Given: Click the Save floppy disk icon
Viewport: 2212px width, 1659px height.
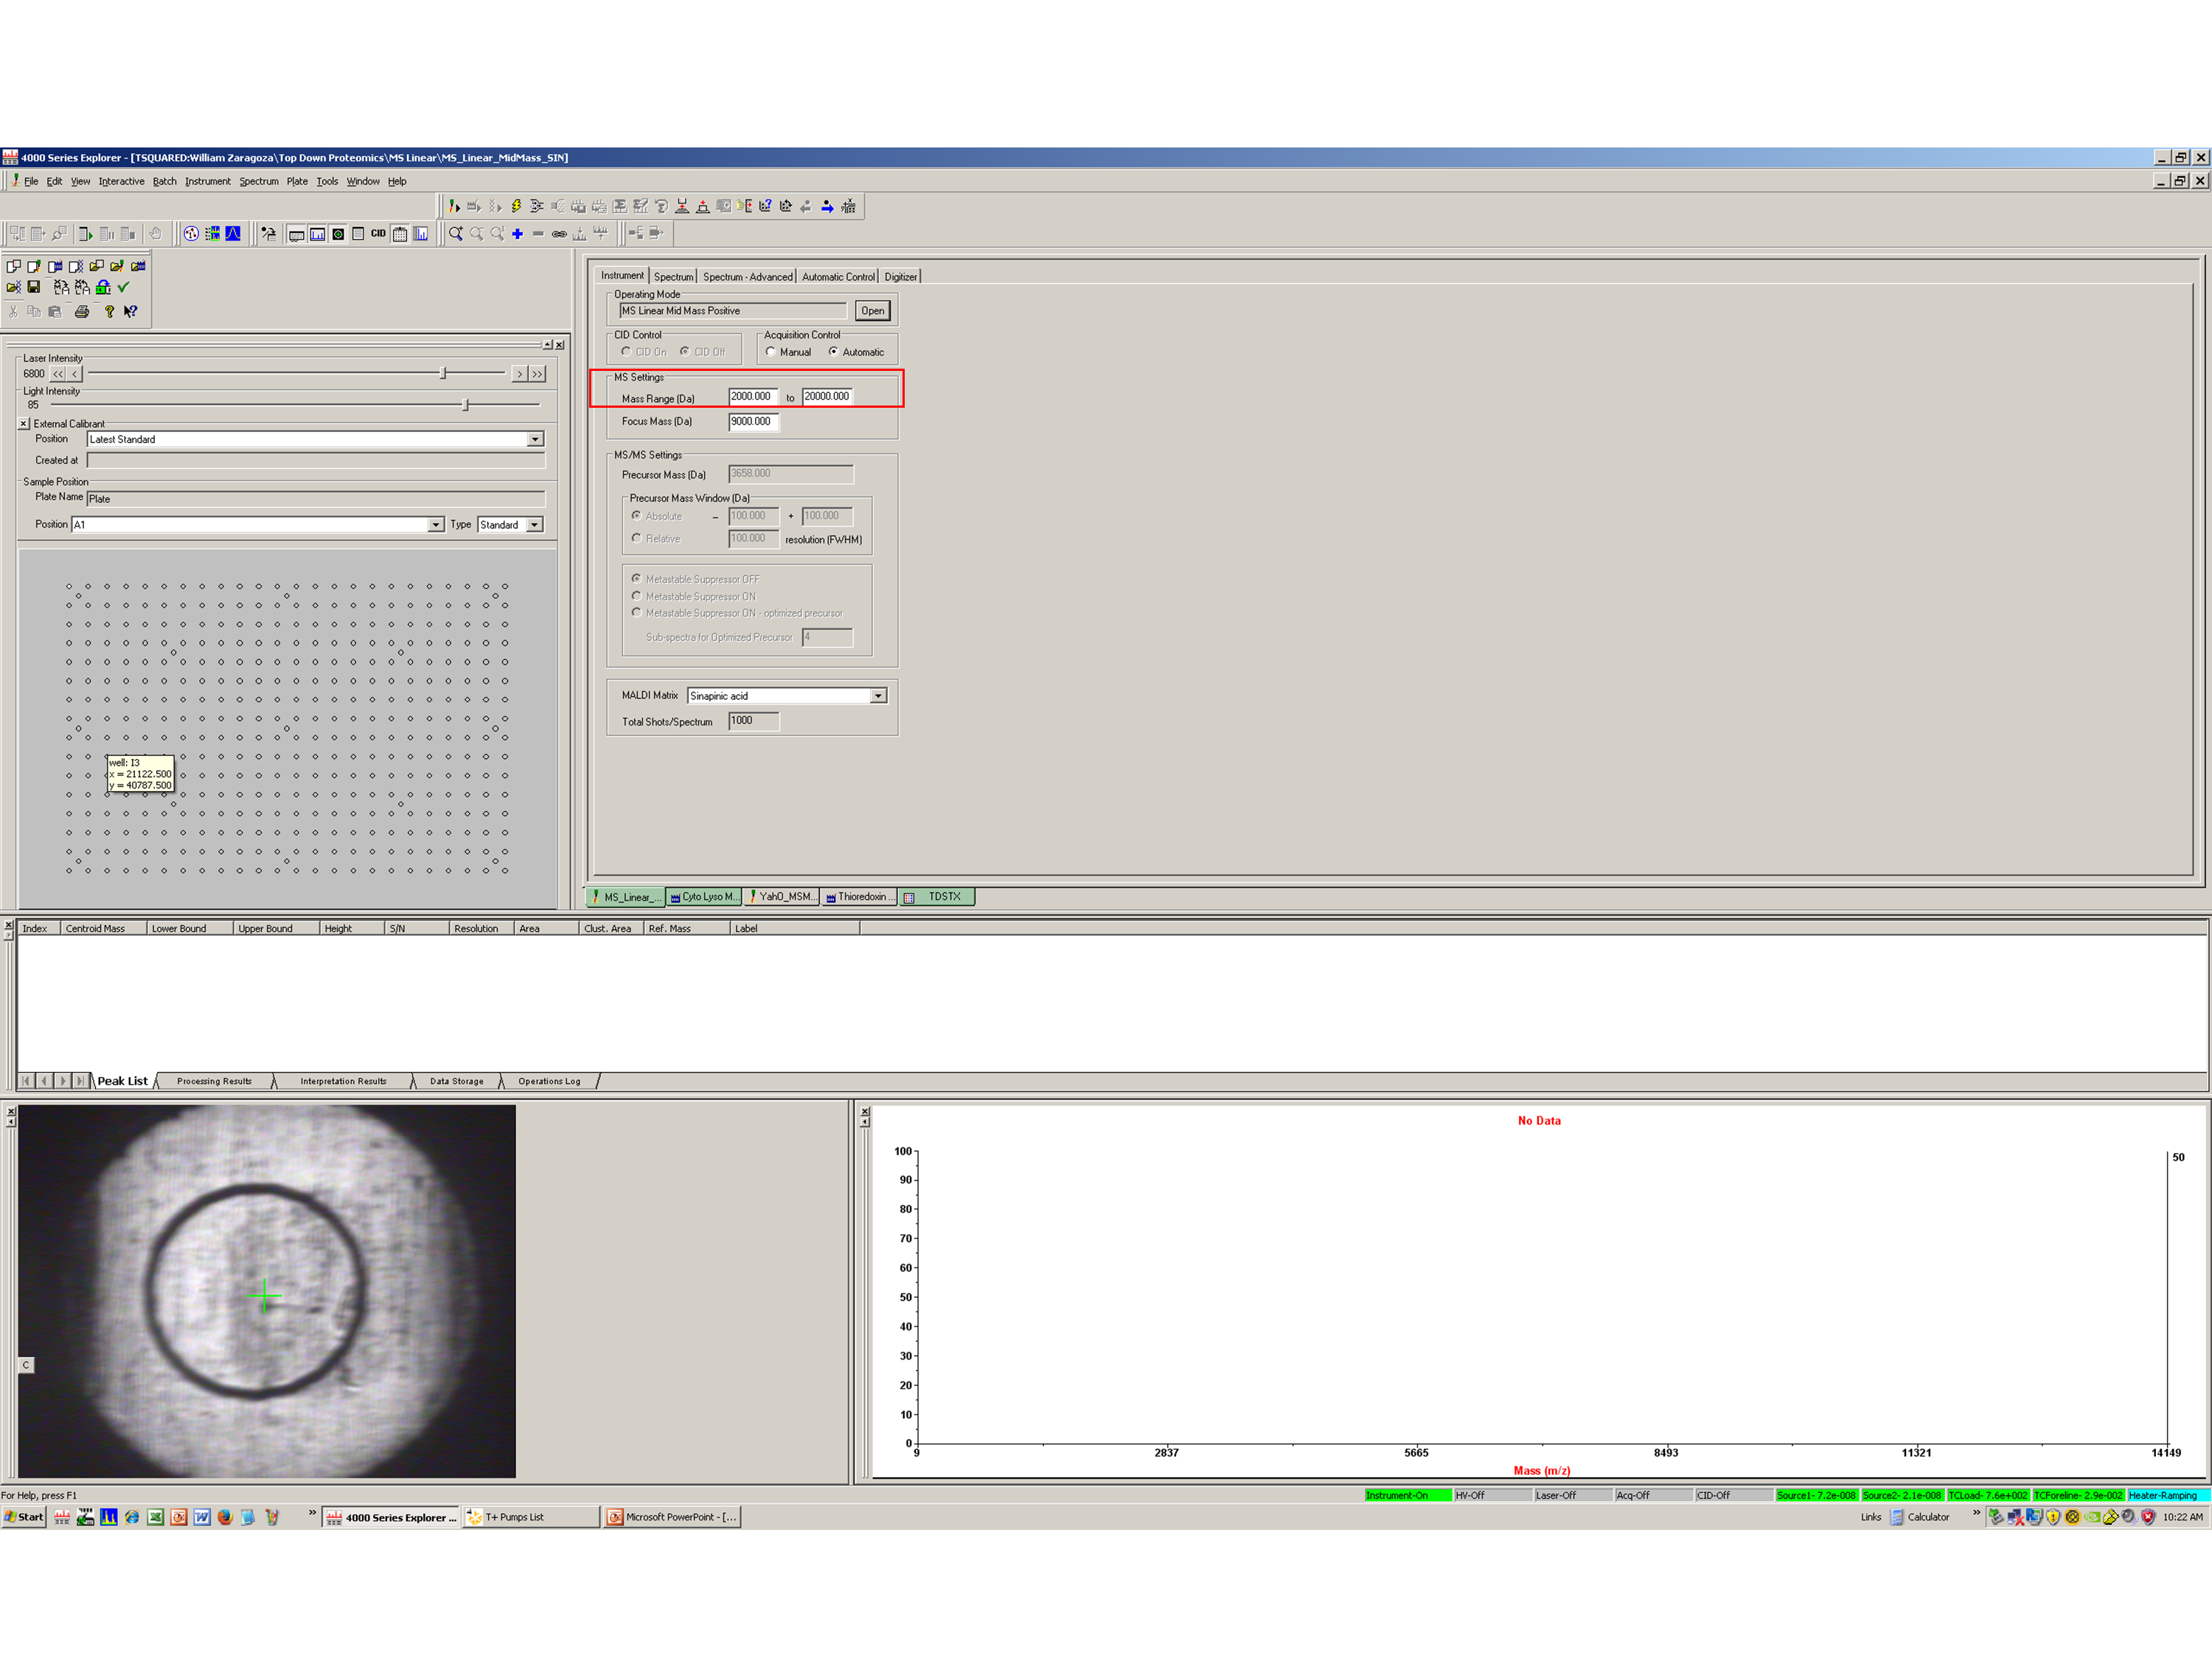Looking at the screenshot, I should (34, 287).
